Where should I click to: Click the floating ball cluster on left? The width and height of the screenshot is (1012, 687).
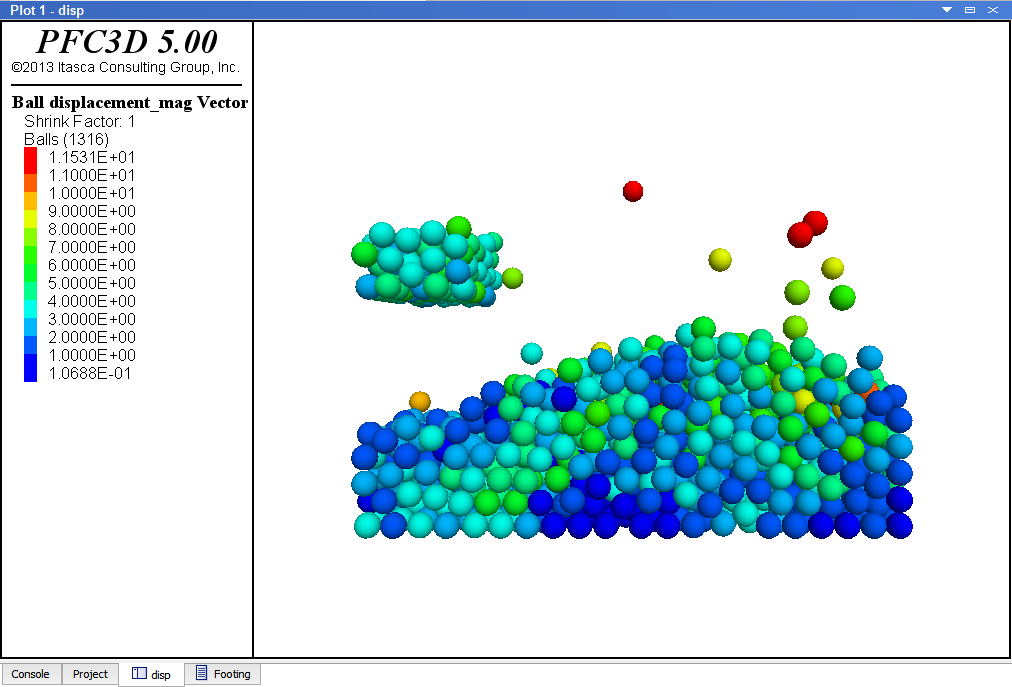428,263
